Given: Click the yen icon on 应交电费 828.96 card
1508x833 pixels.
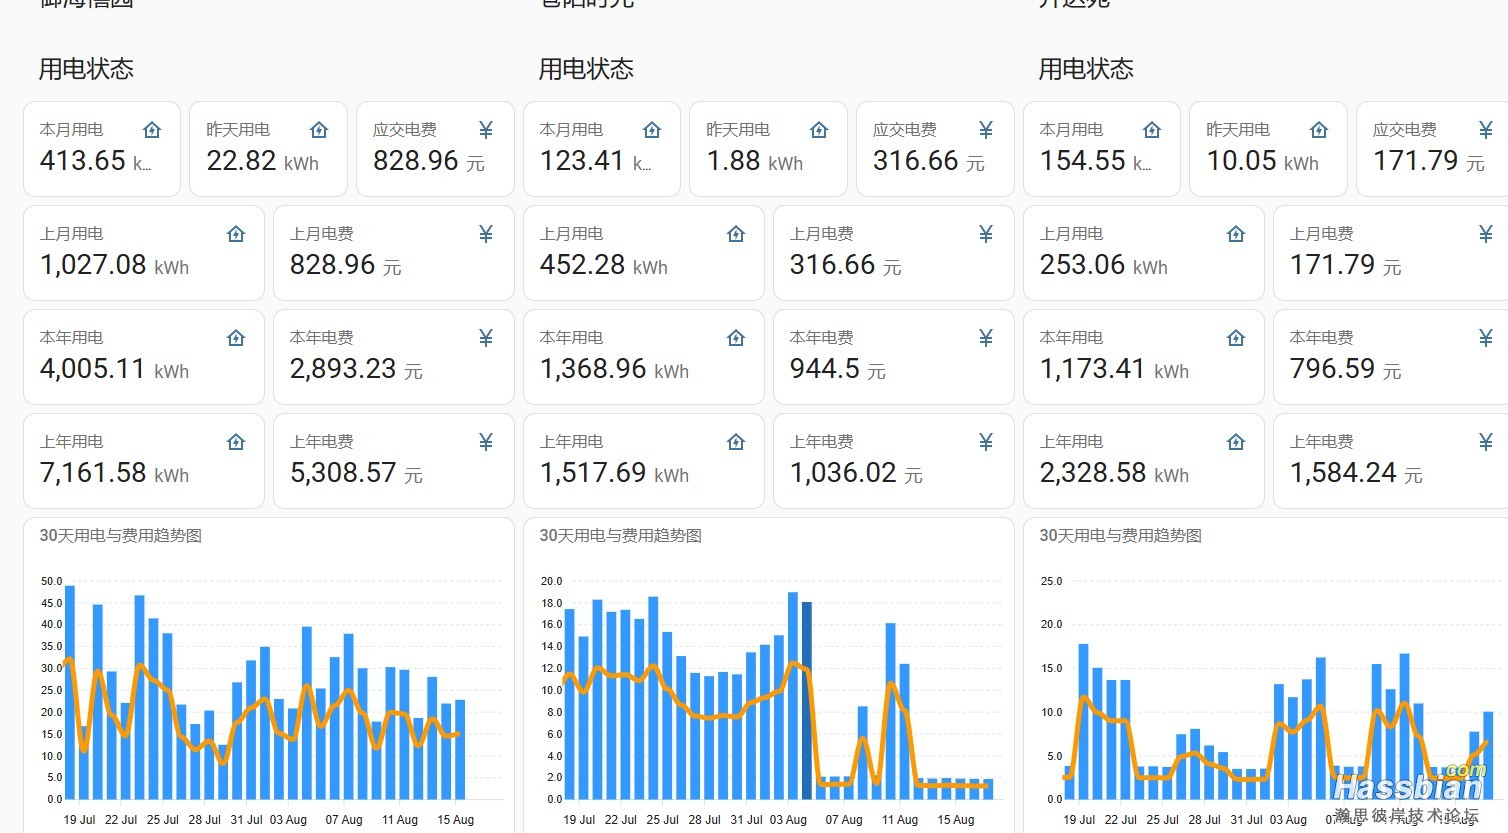Looking at the screenshot, I should tap(486, 130).
